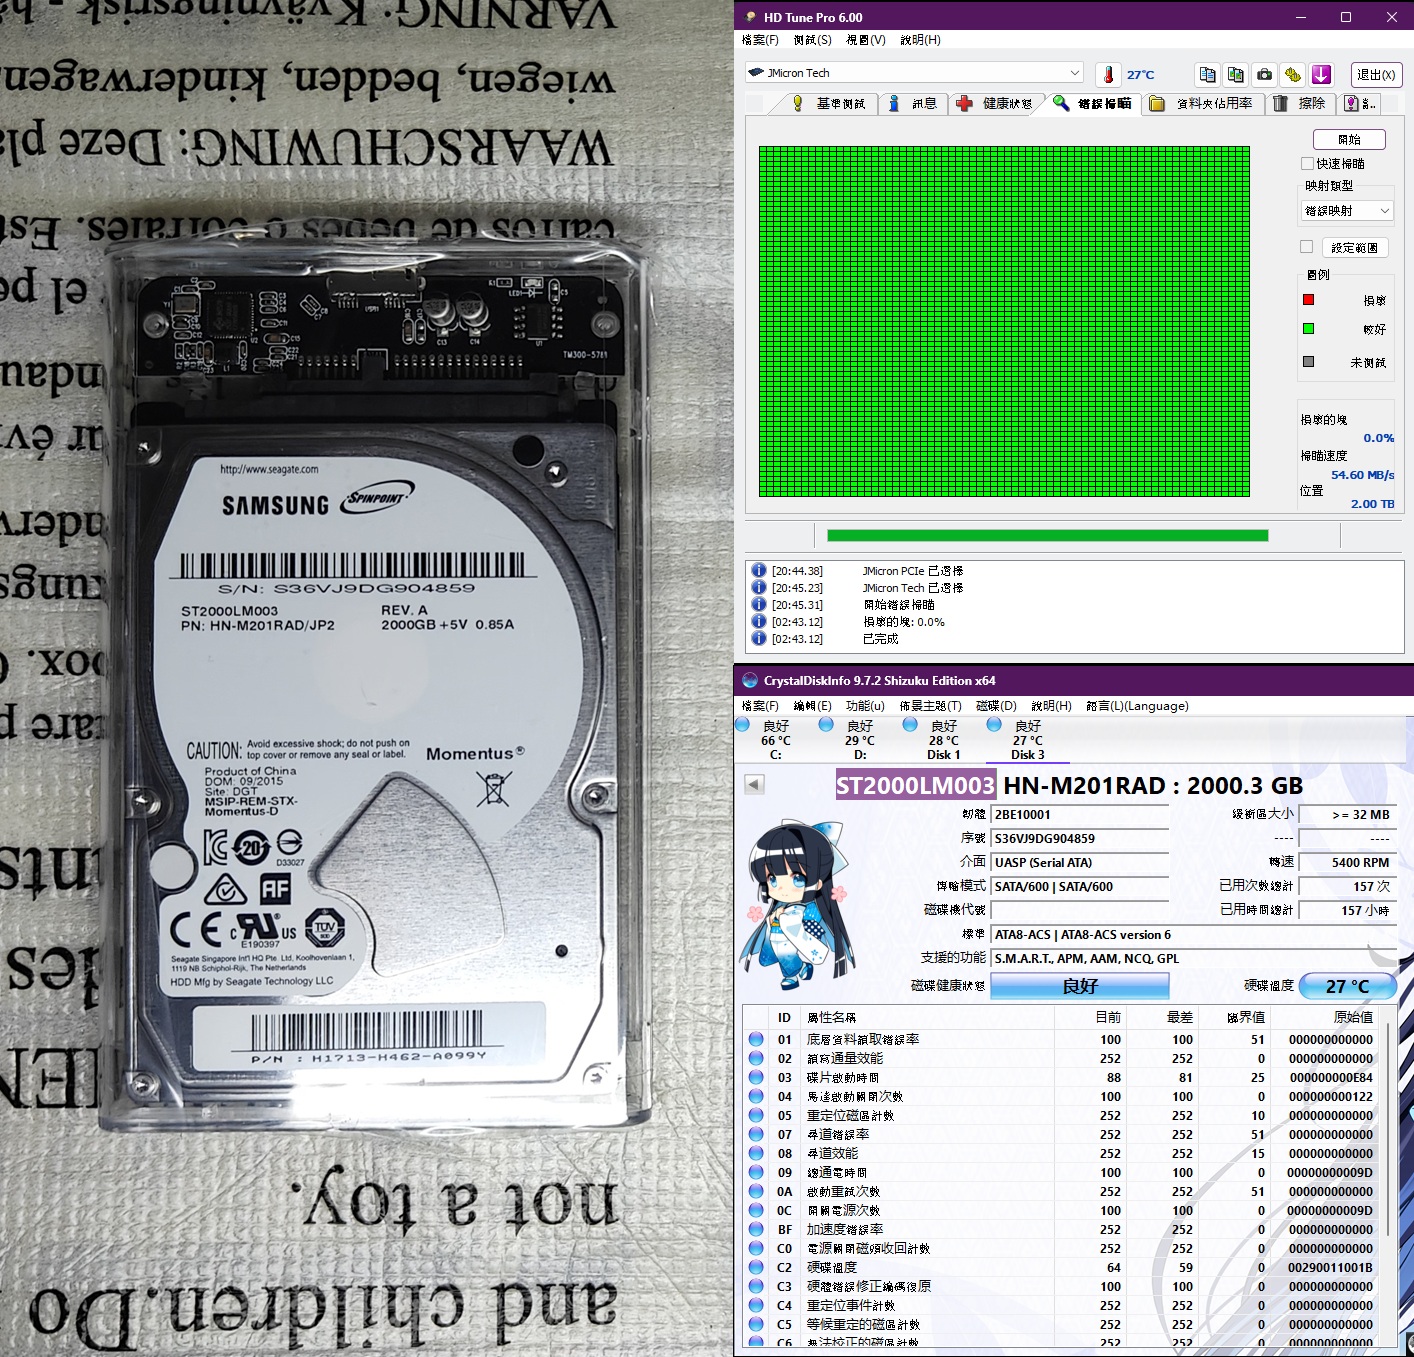Click the status orb of SMART row 03
Screen dimensions: 1414x1357
coord(757,1077)
